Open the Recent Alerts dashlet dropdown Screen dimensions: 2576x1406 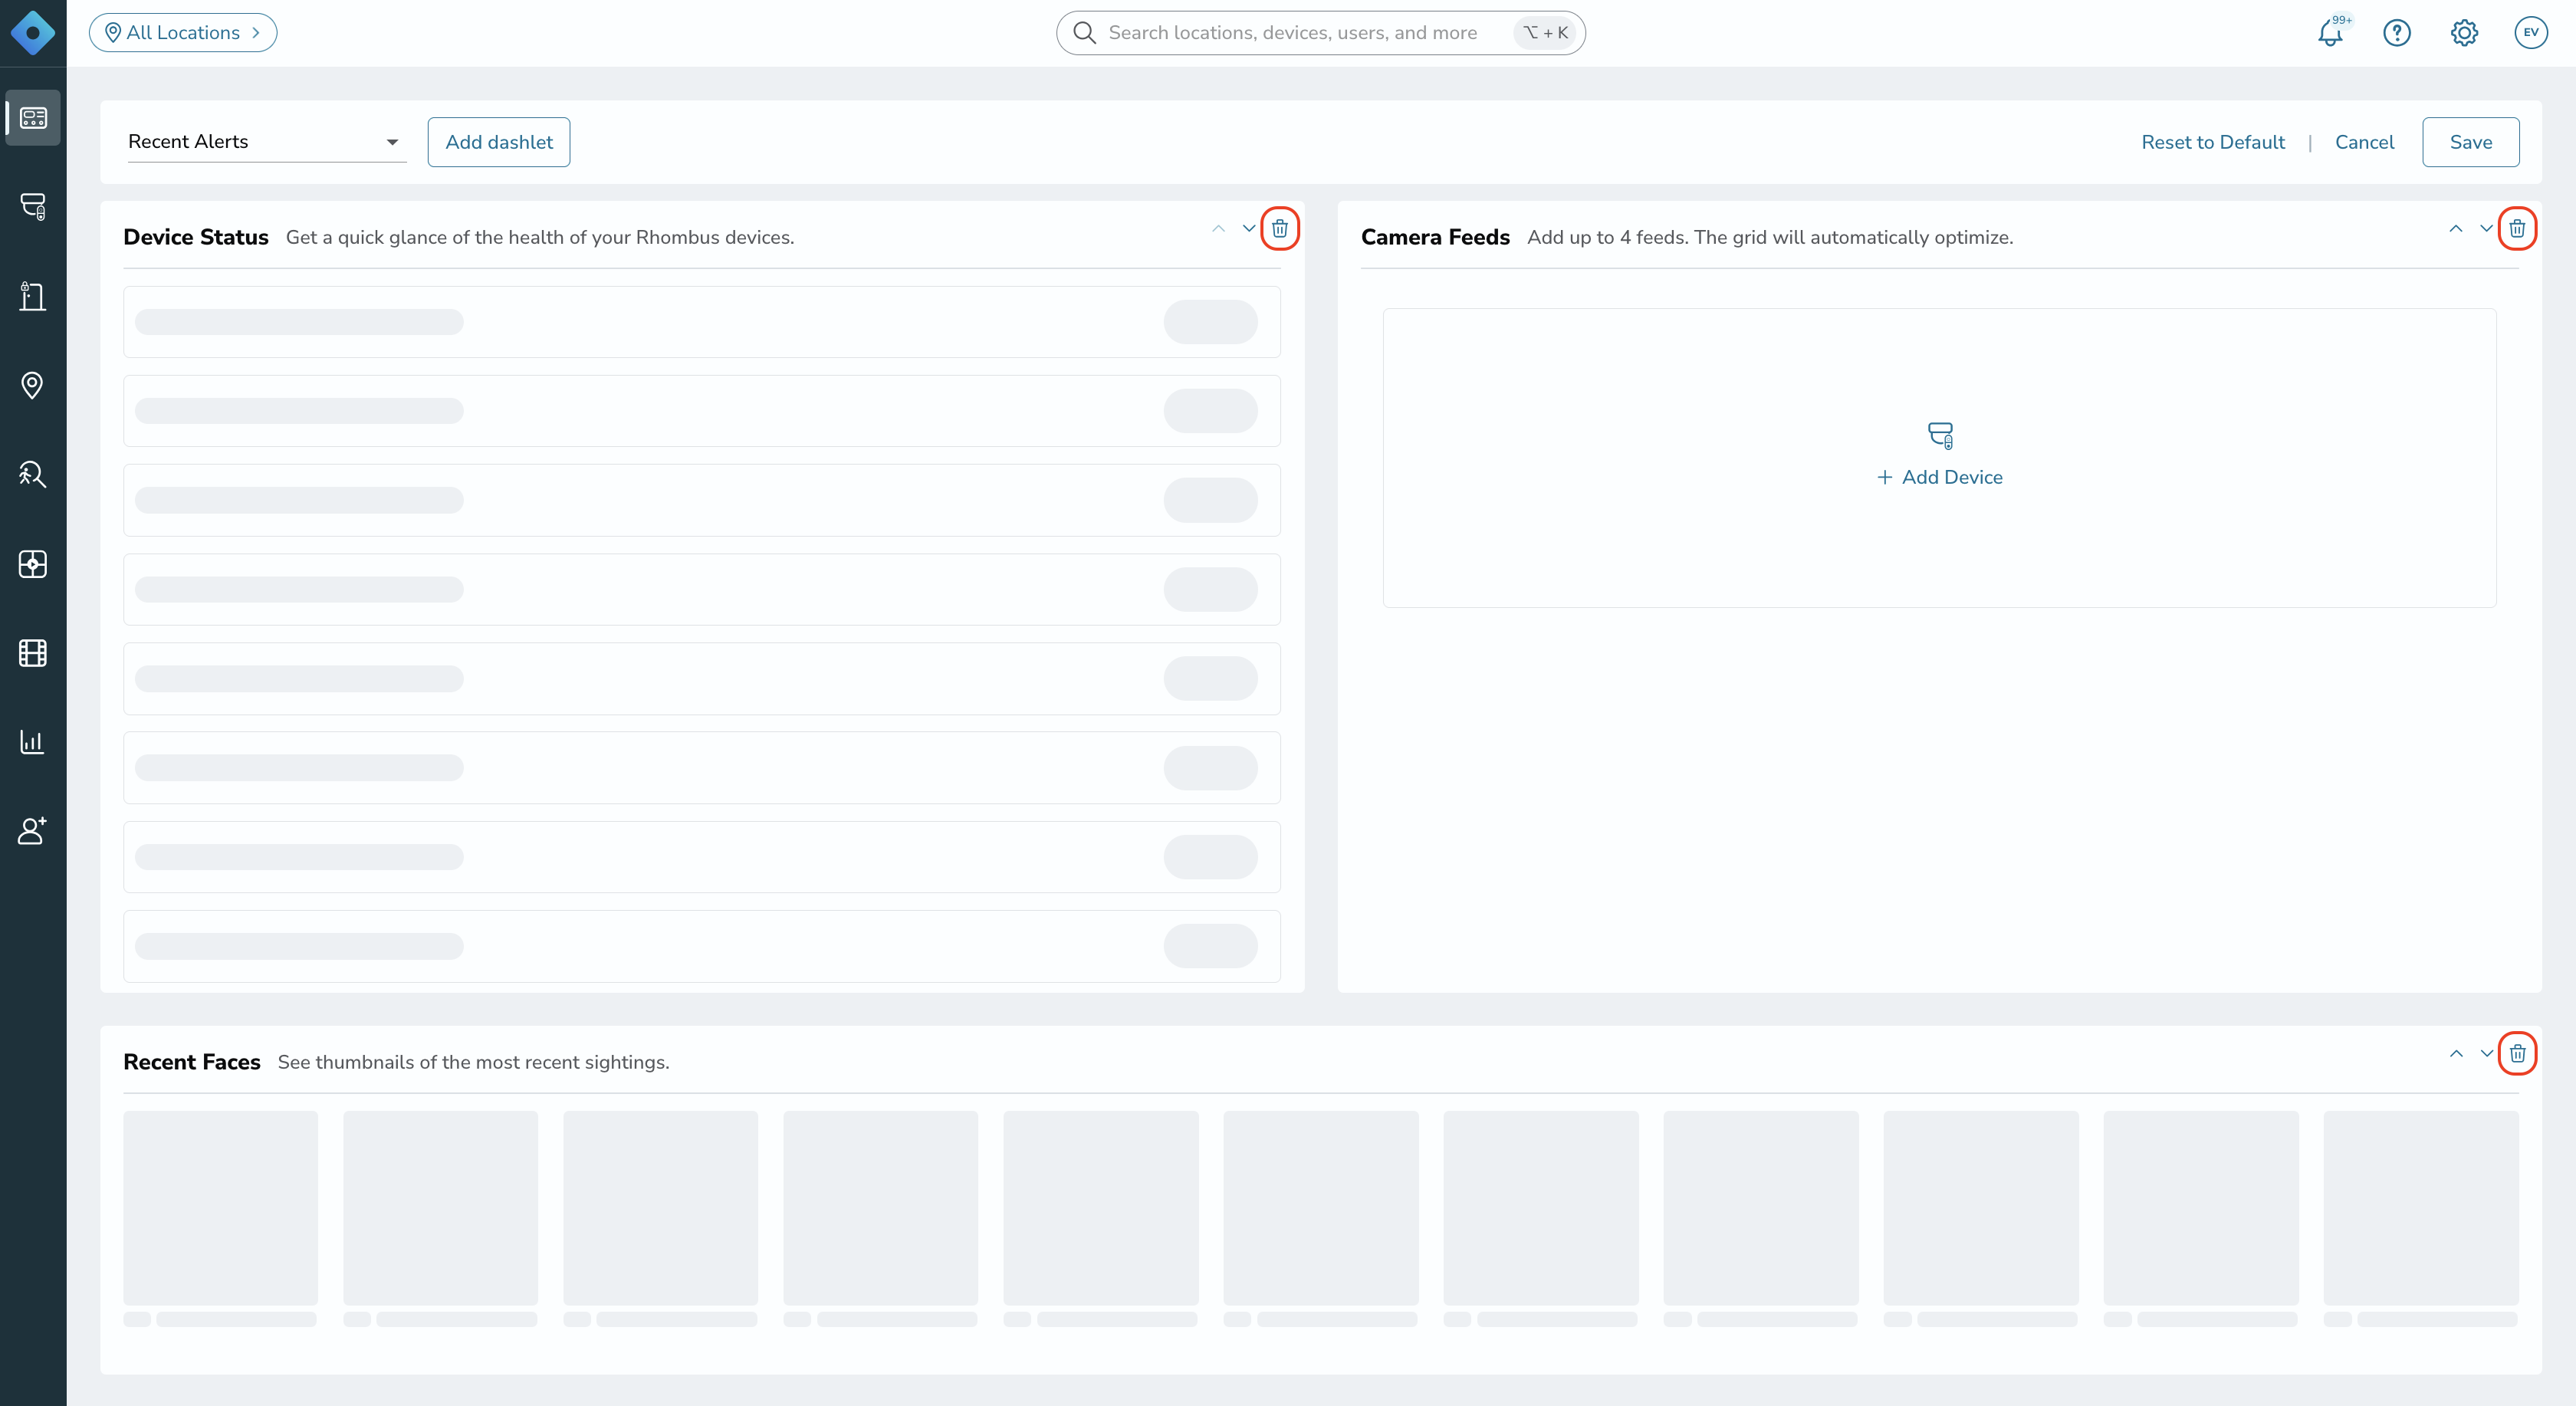pyautogui.click(x=267, y=142)
